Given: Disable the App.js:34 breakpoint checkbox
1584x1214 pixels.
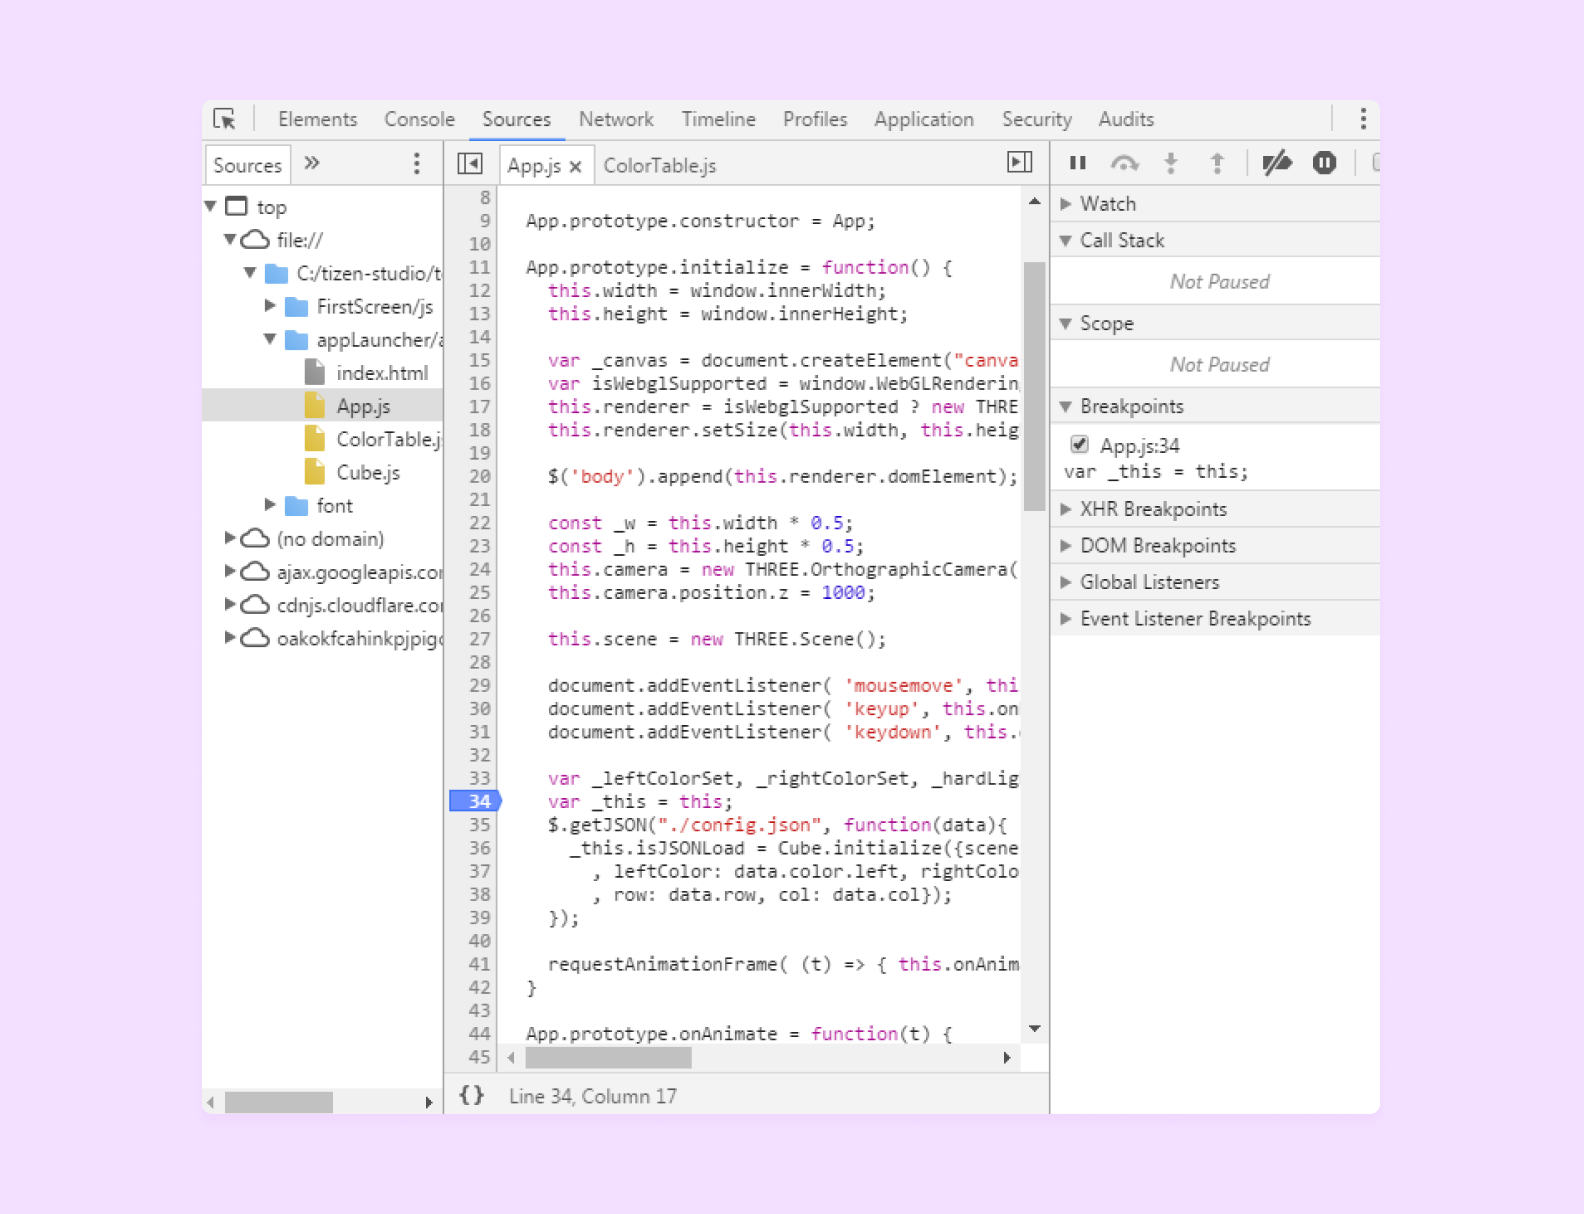Looking at the screenshot, I should coord(1079,444).
